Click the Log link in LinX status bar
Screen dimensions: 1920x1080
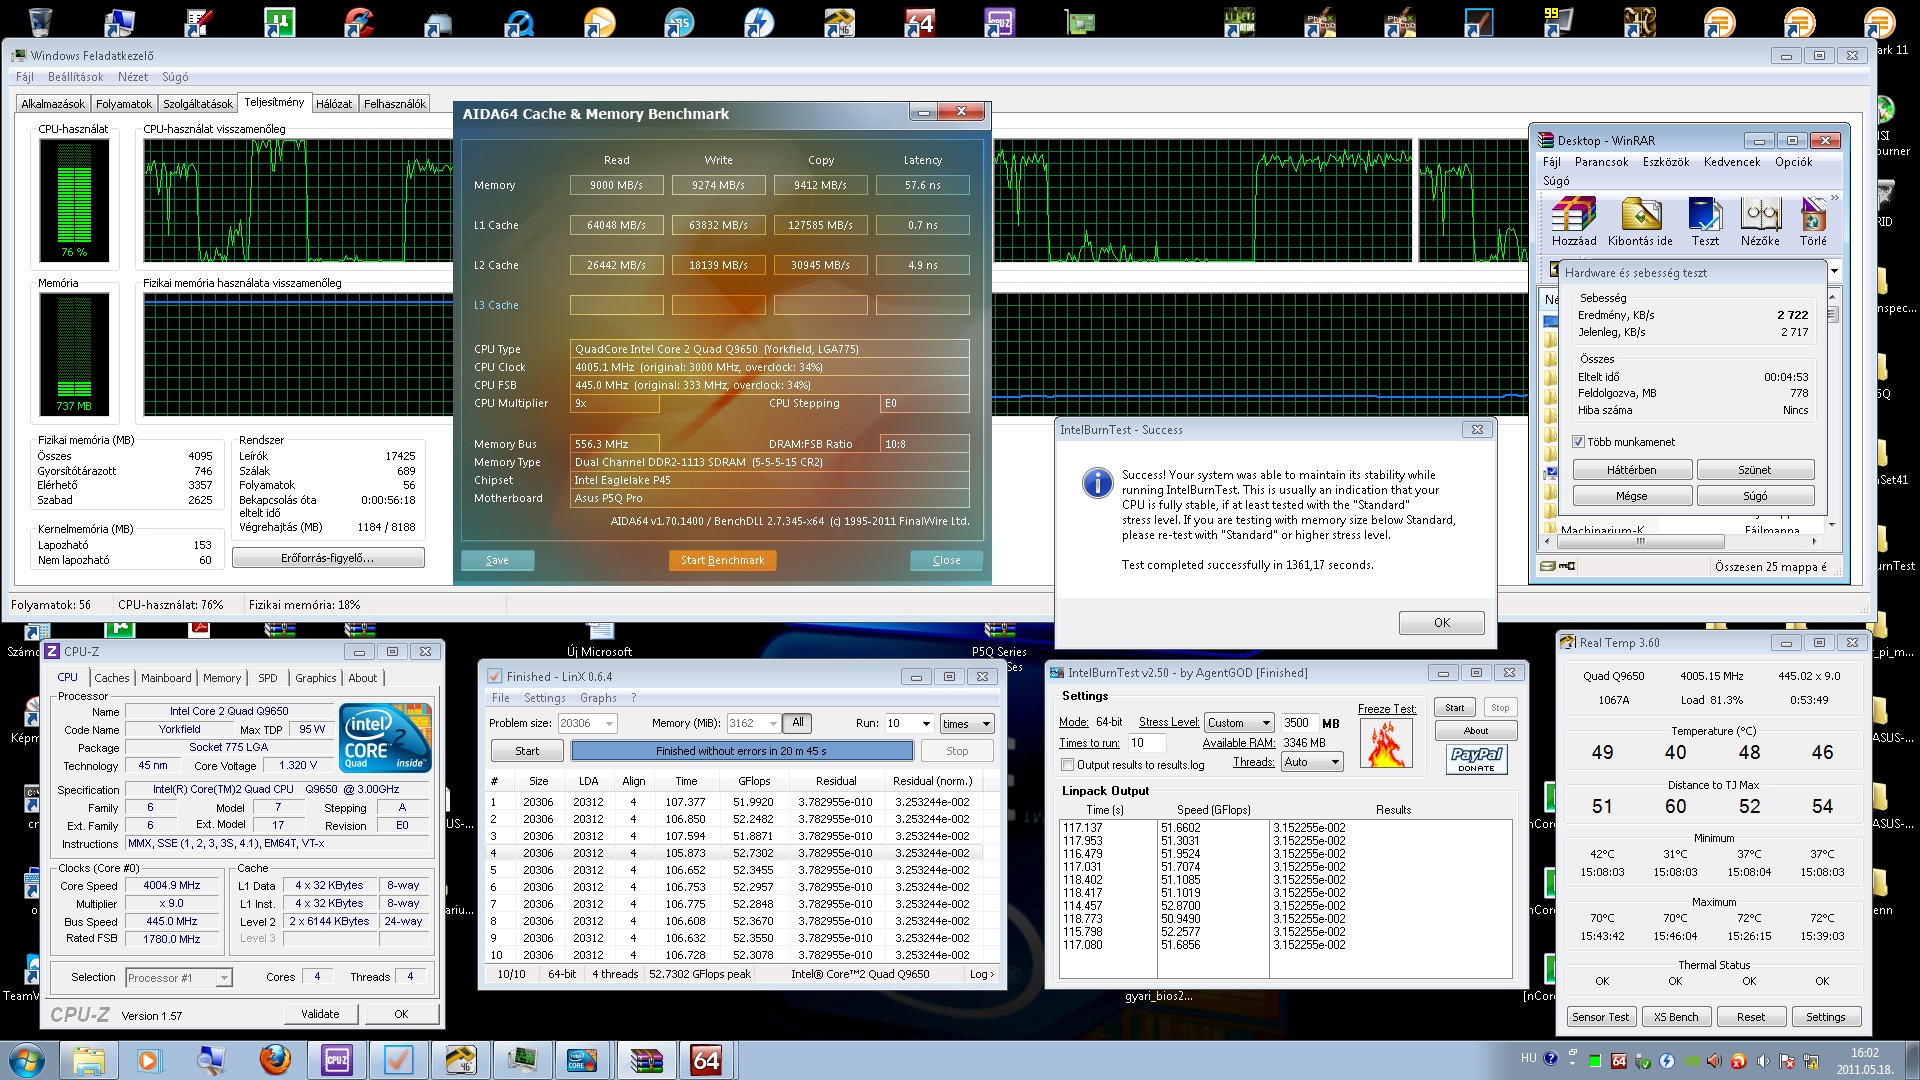point(982,974)
